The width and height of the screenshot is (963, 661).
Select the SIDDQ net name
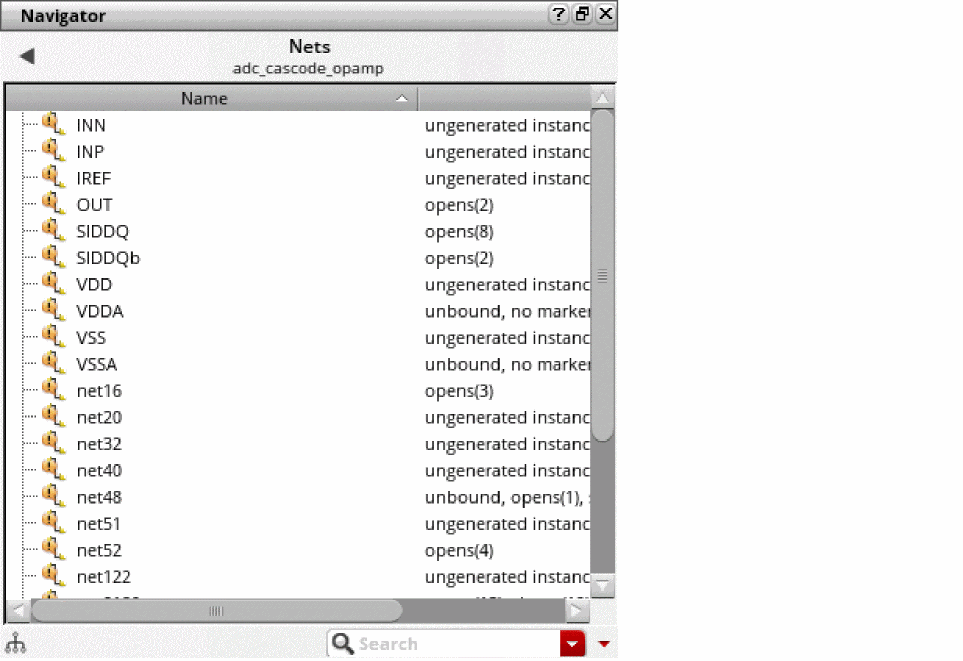(x=103, y=232)
